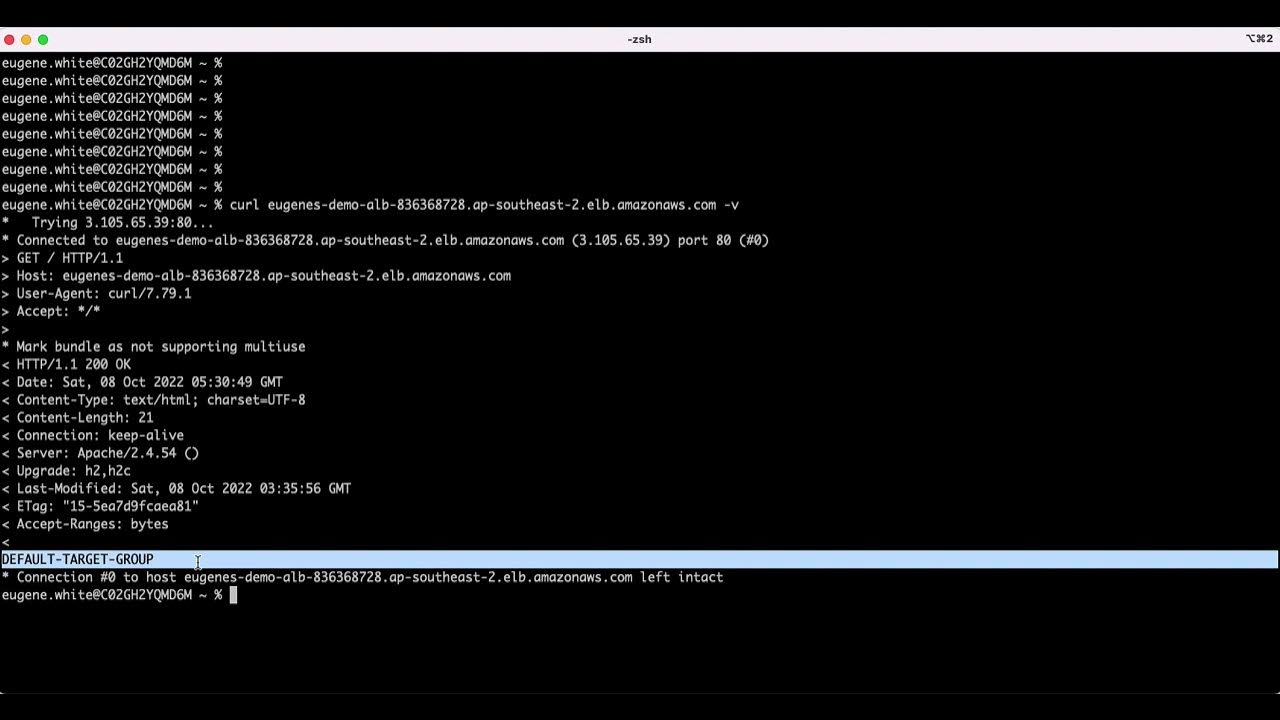
Task: Click the -zsh window title
Action: [639, 39]
